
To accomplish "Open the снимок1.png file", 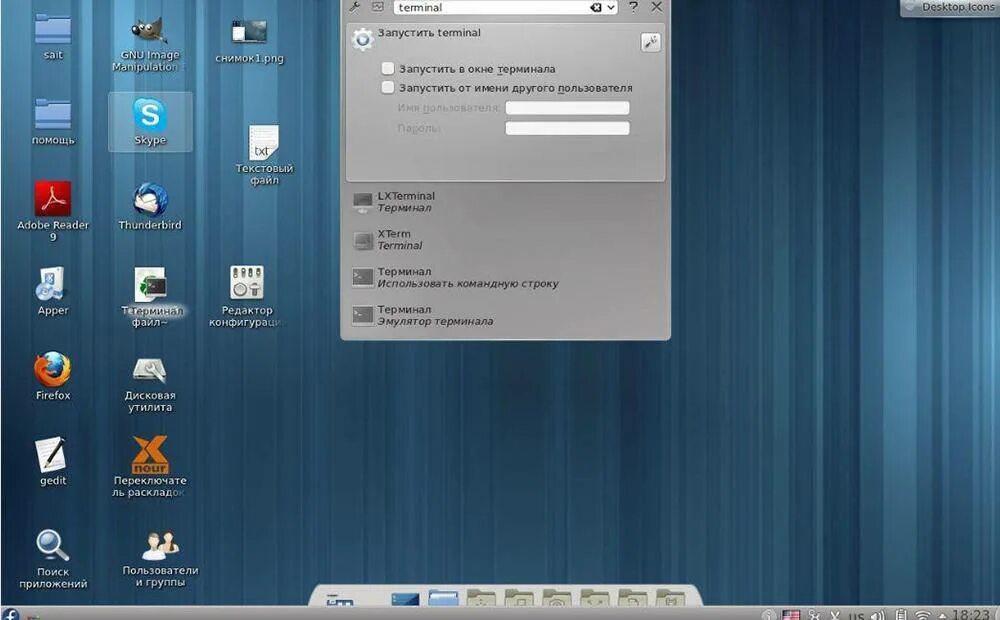I will pyautogui.click(x=249, y=40).
